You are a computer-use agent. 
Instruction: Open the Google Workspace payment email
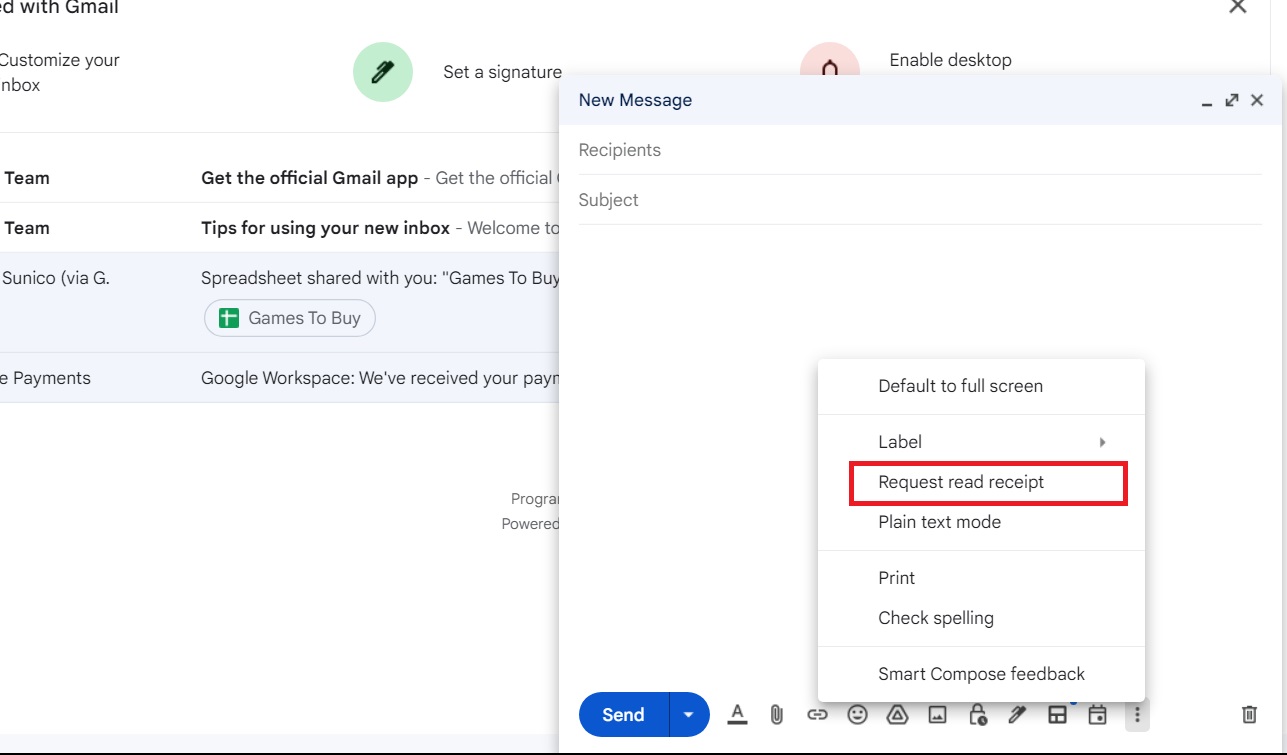(x=280, y=378)
